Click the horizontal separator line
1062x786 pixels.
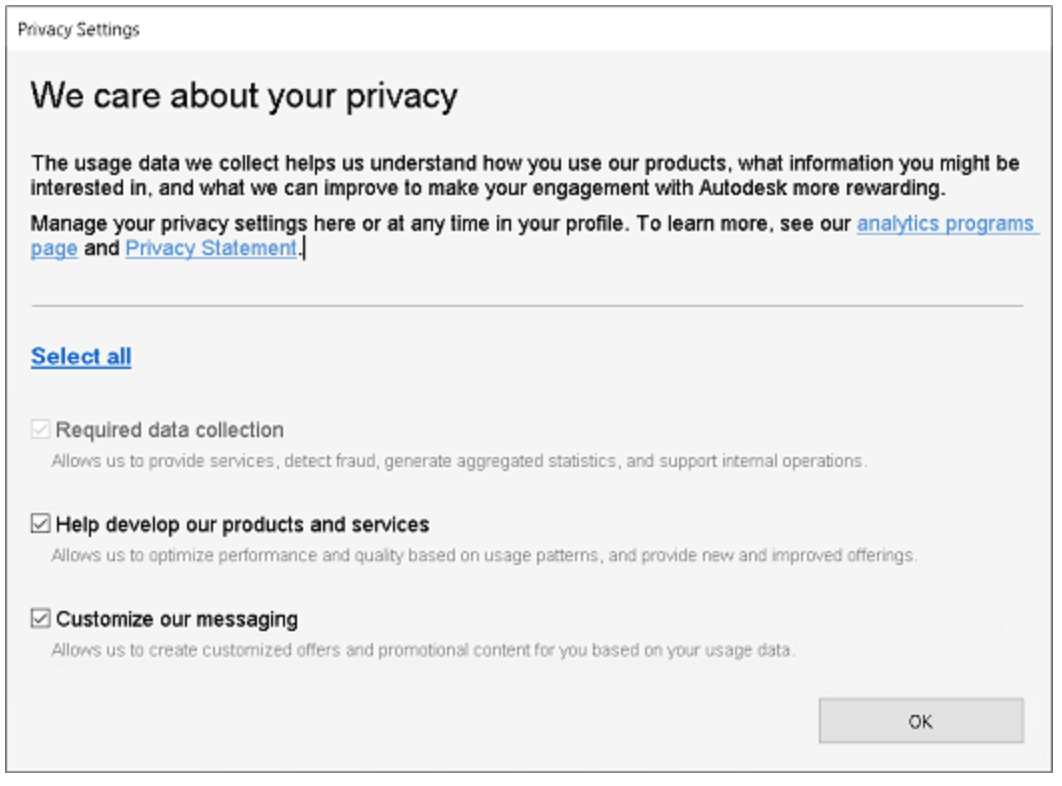tap(527, 306)
